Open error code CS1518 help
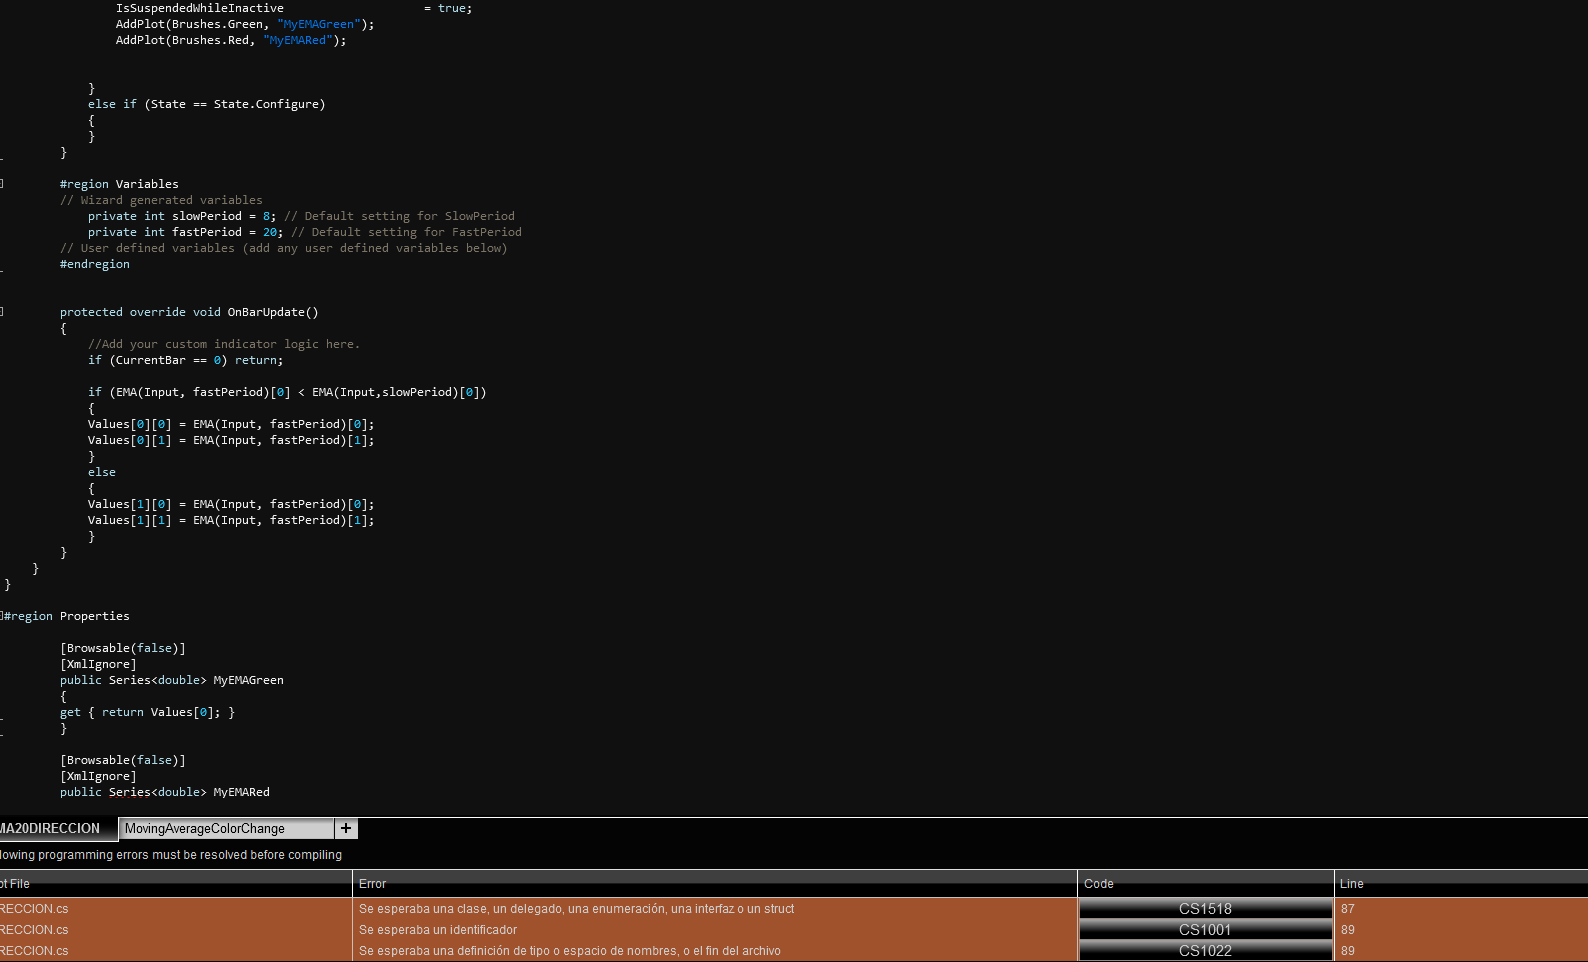Viewport: 1588px width, 962px height. [1205, 908]
